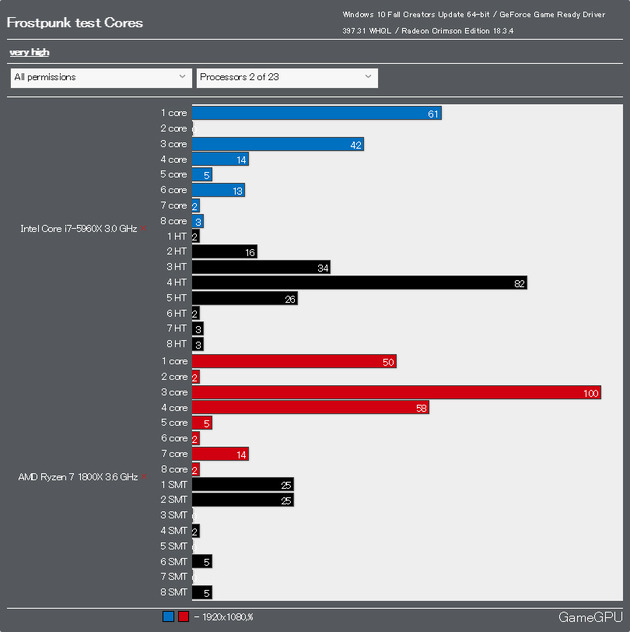Image resolution: width=630 pixels, height=632 pixels.
Task: Click the GameGPU logo link
Action: pyautogui.click(x=590, y=617)
